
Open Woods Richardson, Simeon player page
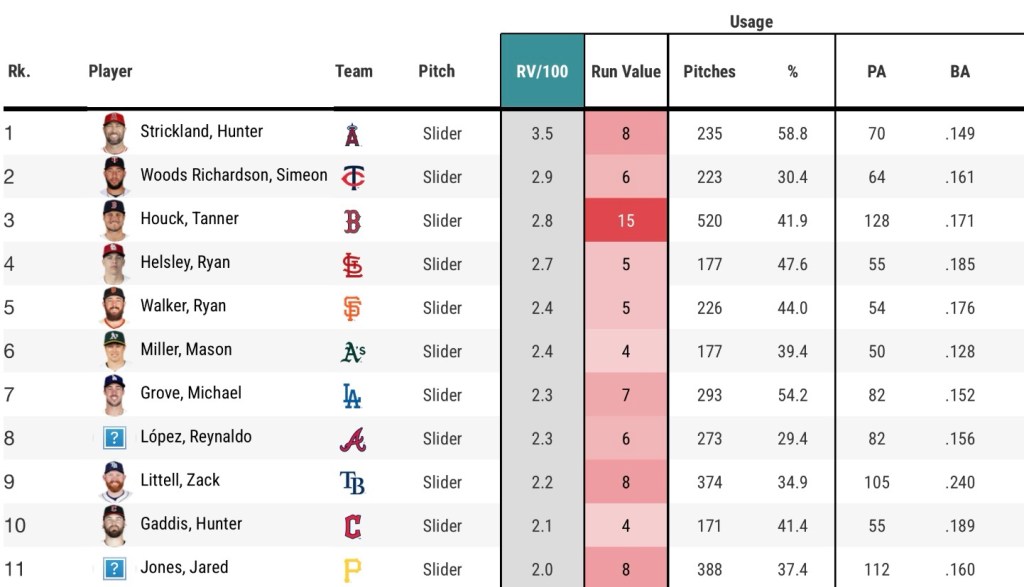(233, 175)
